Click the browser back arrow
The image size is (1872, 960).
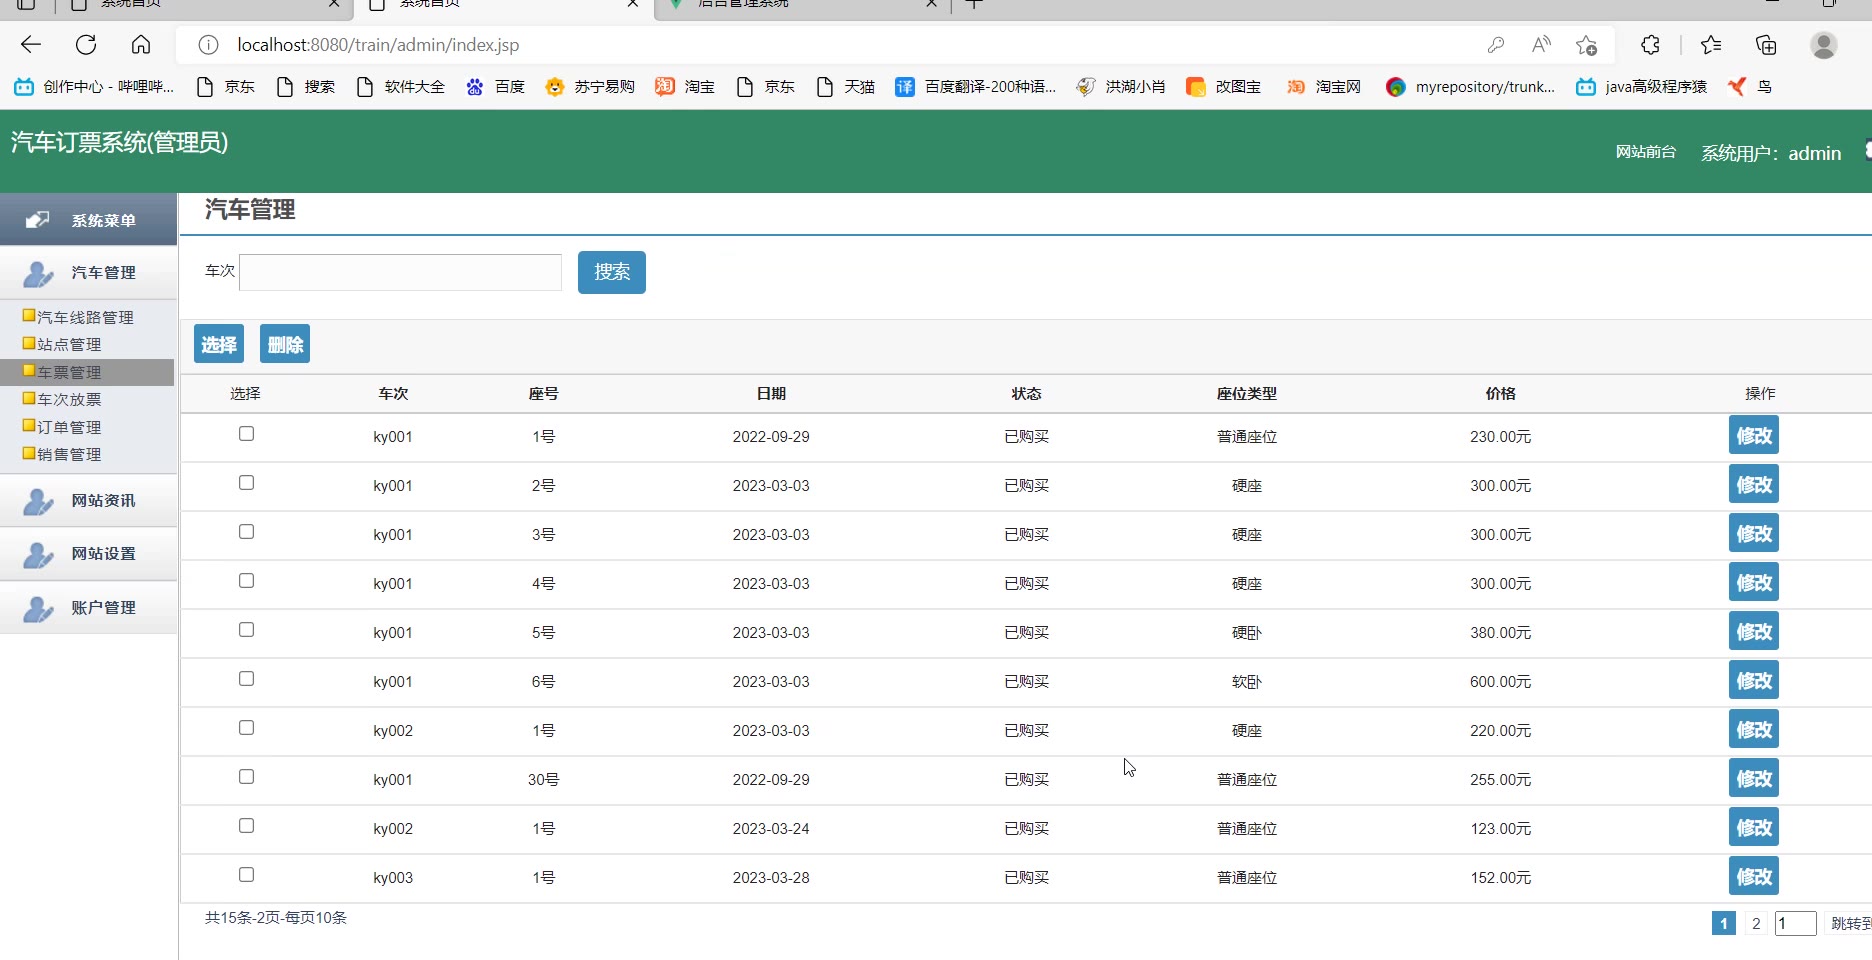tap(31, 45)
